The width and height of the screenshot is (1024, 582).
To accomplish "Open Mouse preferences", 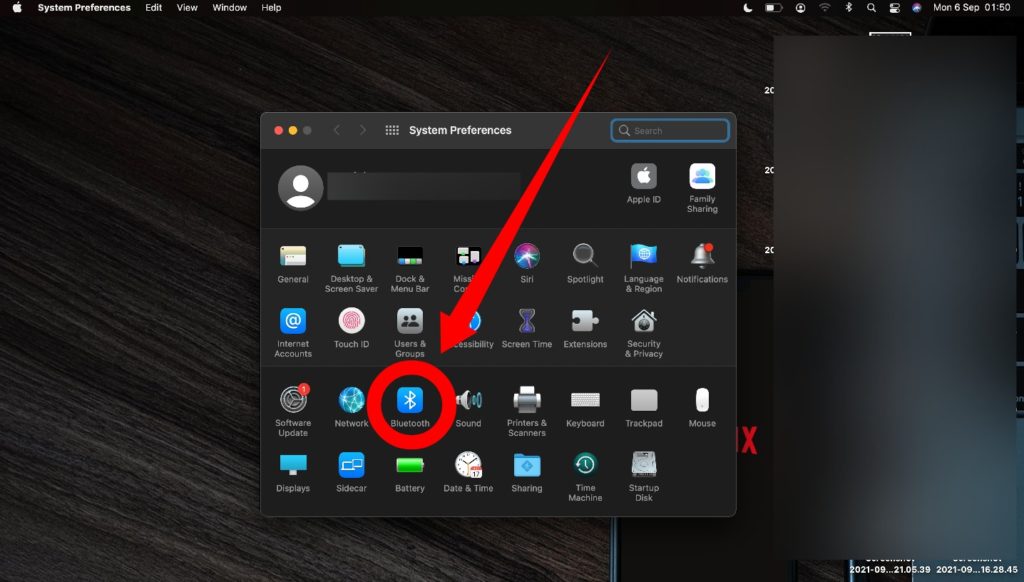I will (702, 407).
